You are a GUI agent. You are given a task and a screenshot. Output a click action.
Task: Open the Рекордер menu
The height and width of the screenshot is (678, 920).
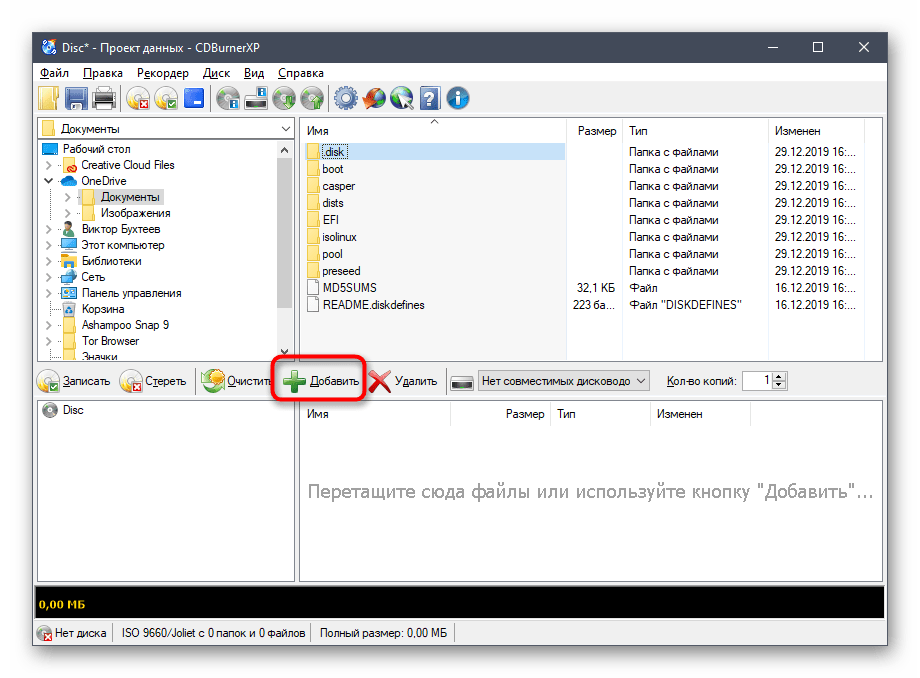(163, 73)
